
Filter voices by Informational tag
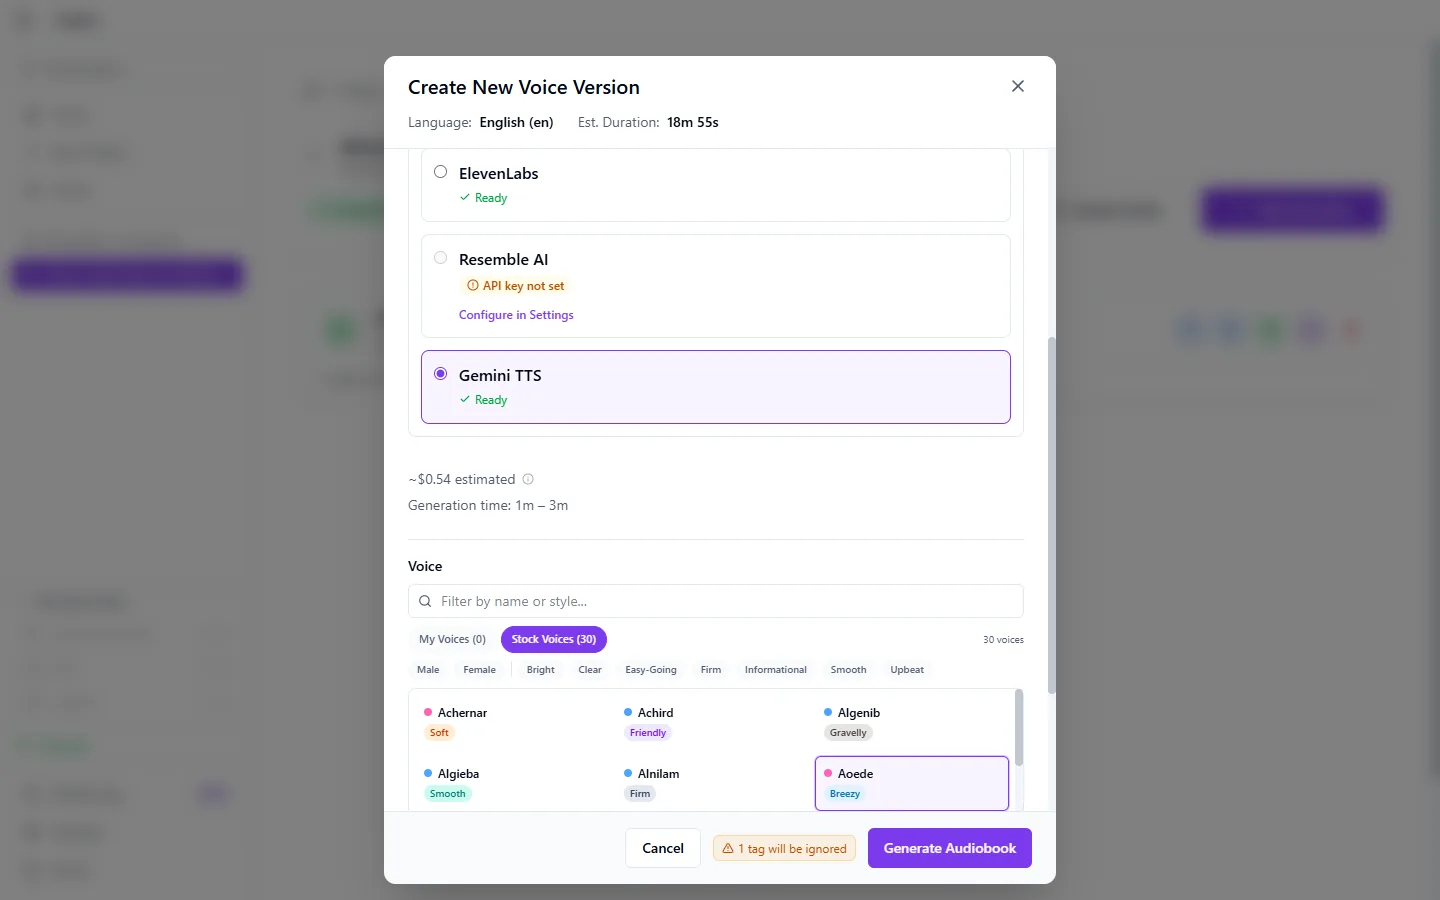pyautogui.click(x=775, y=670)
